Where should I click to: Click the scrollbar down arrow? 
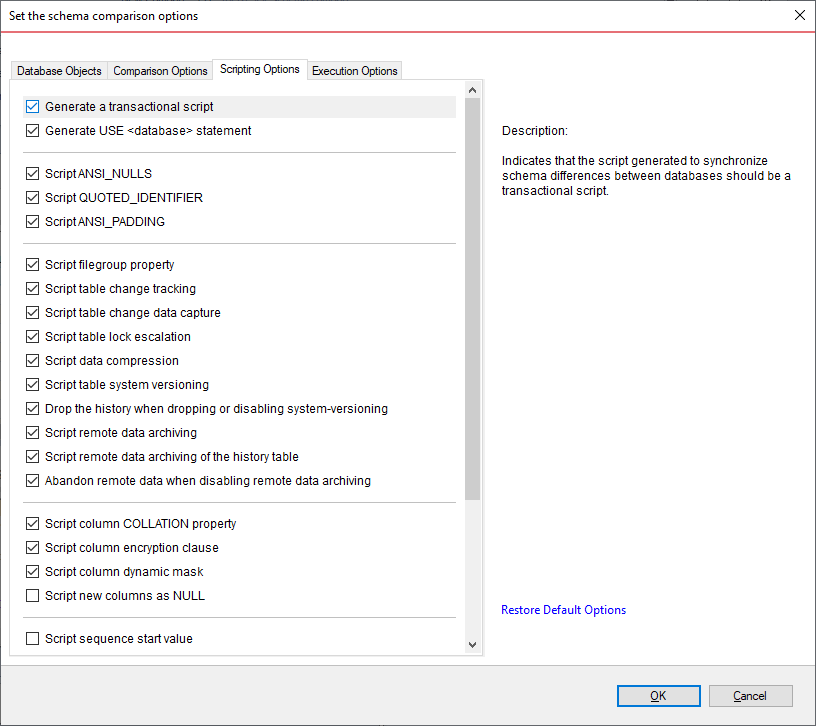pos(473,645)
